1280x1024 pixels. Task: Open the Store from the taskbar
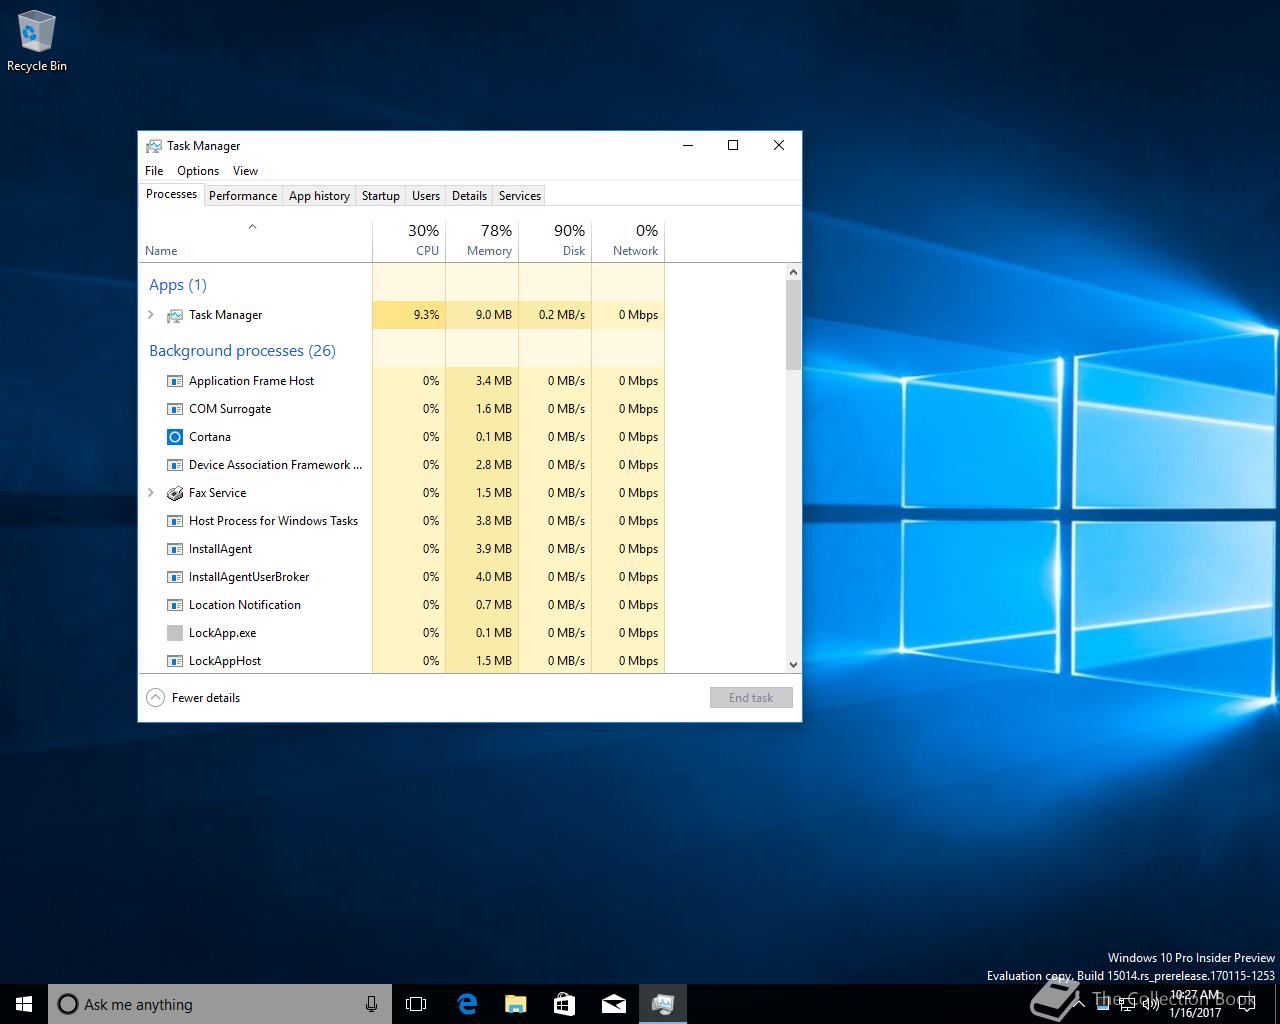pos(564,1004)
